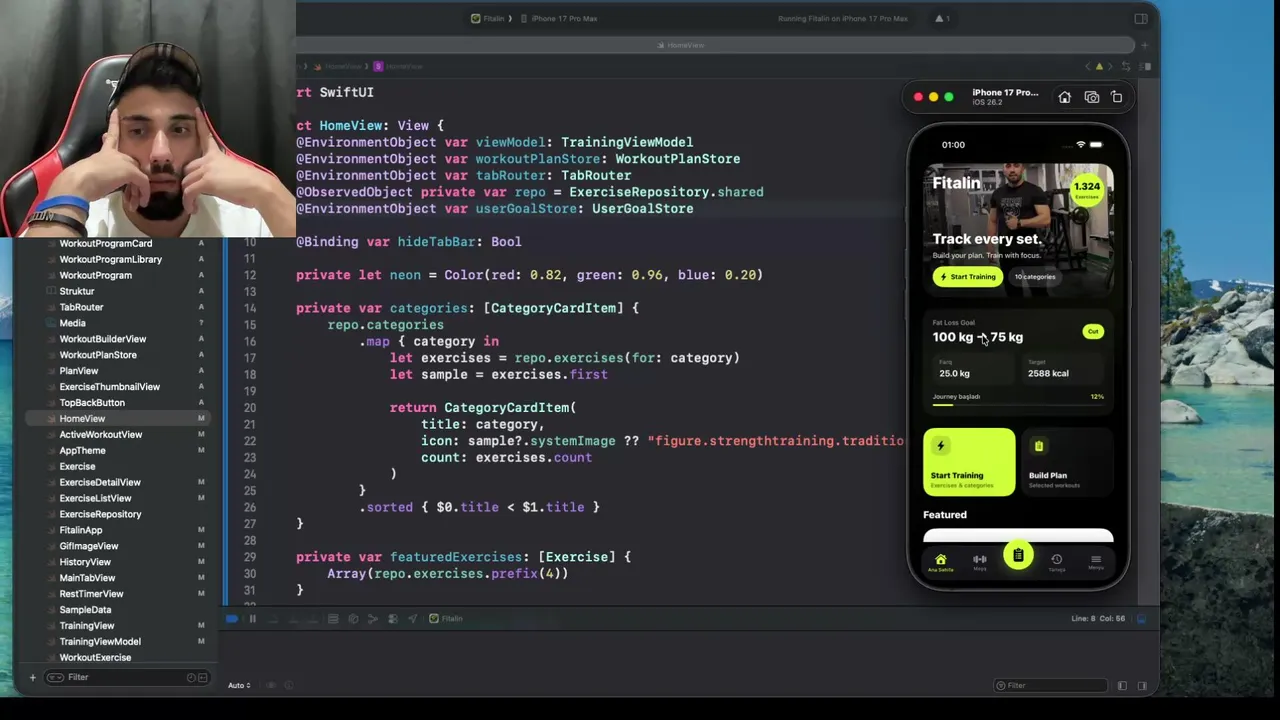This screenshot has height=720, width=1280.
Task: Tap the Cut goal badge
Action: tap(1093, 332)
